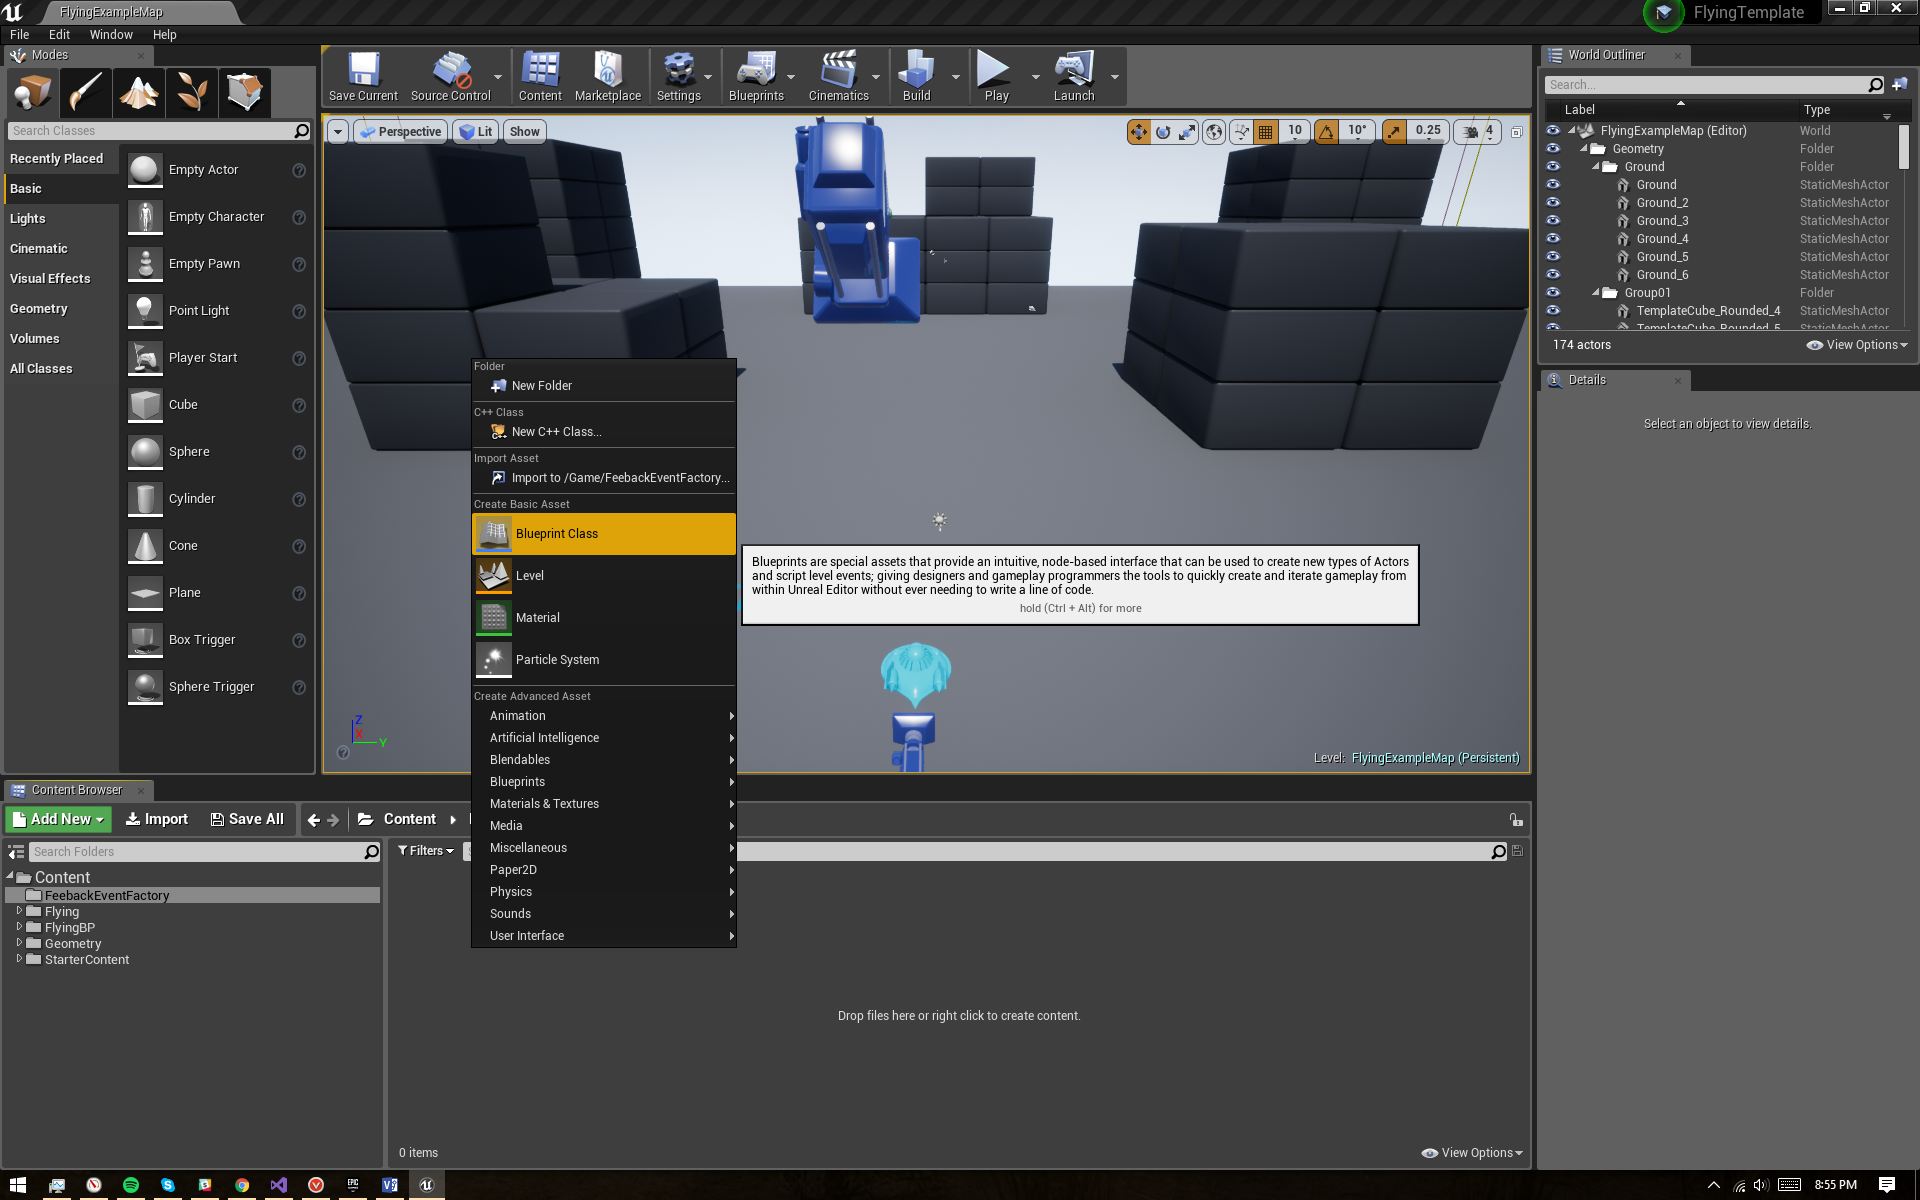Select the rotate transform gizmo icon
This screenshot has width=1920, height=1200.
(1163, 132)
